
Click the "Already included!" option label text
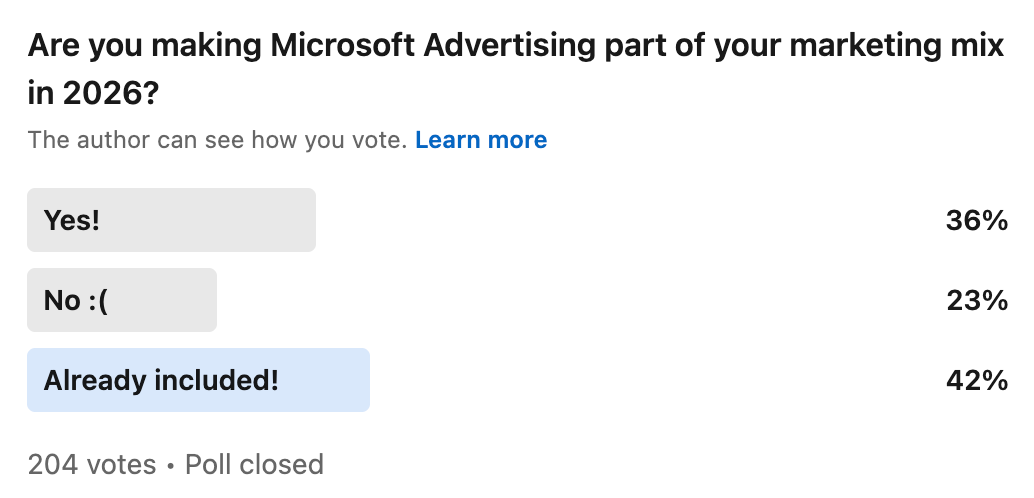161,380
